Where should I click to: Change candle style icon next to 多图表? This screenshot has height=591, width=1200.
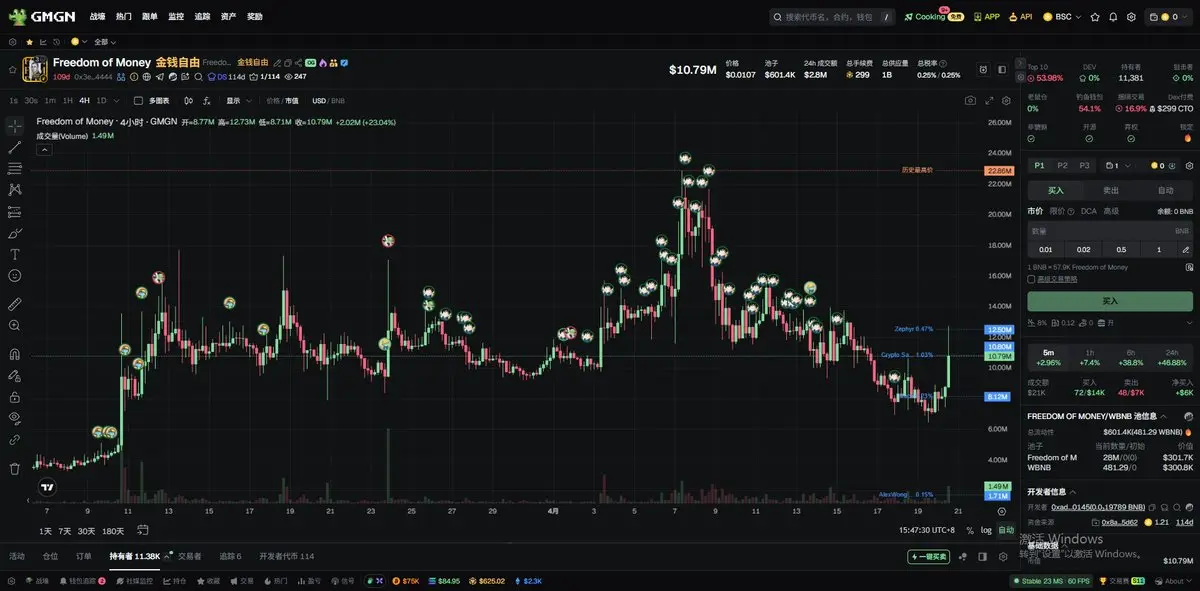click(x=188, y=100)
